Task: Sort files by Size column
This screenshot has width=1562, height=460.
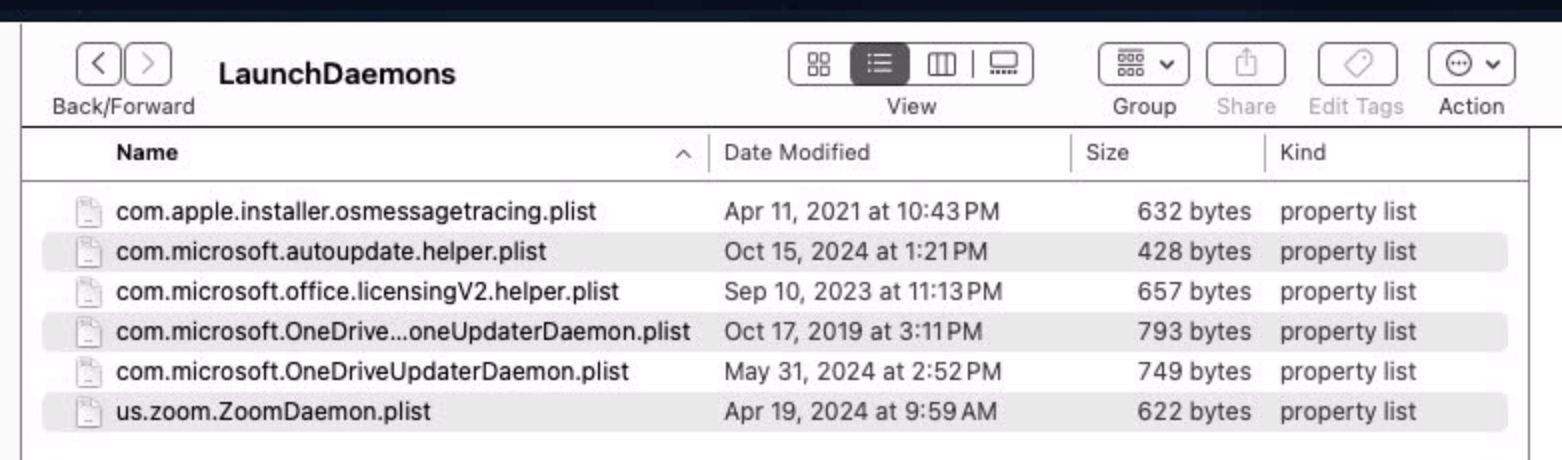Action: pyautogui.click(x=1107, y=153)
